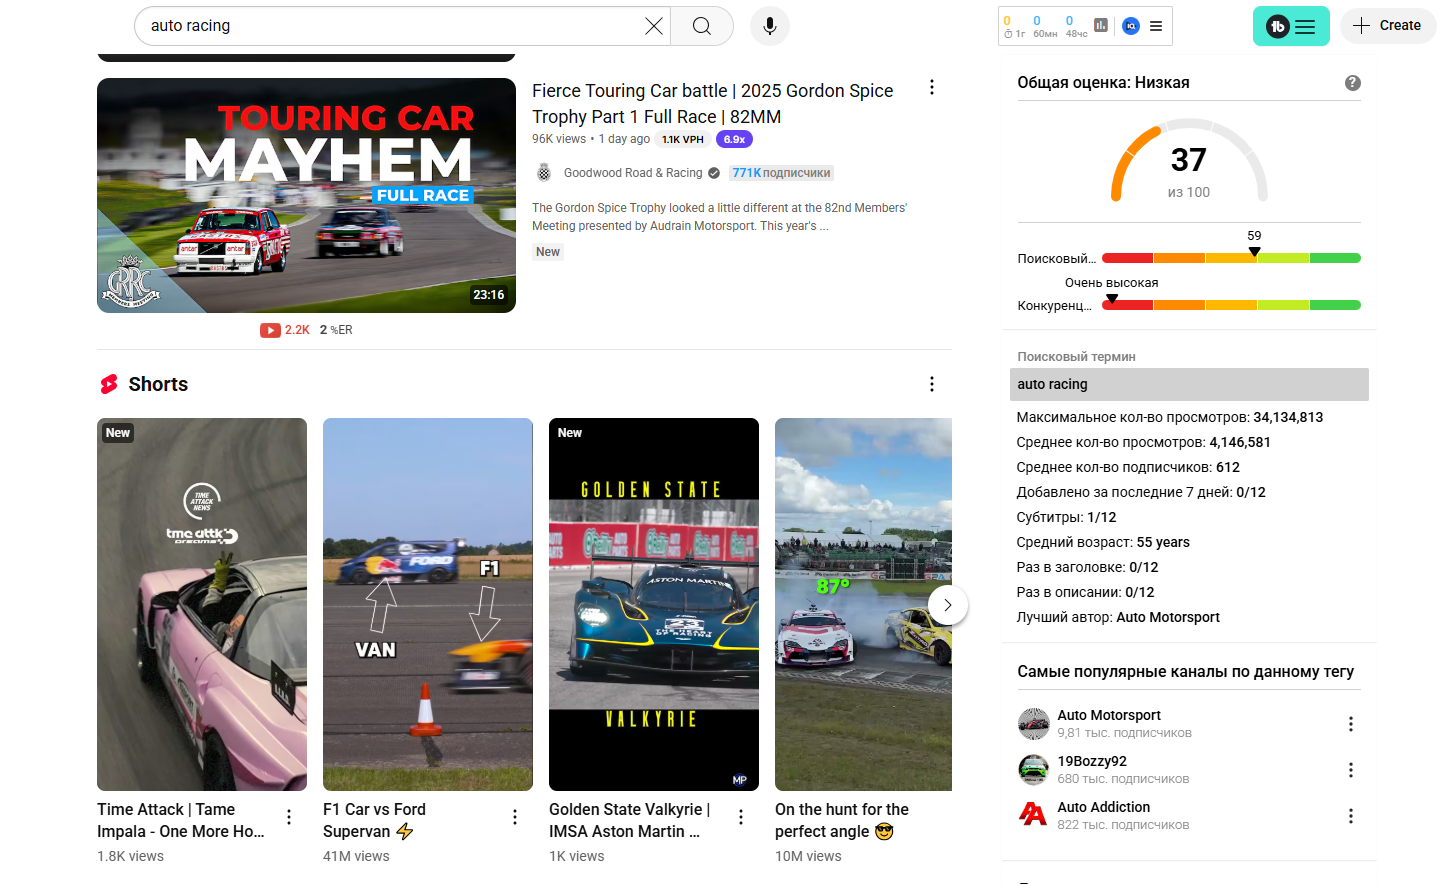Open the 'Golden State Valkyrie' short title
The image size is (1453, 884).
[x=629, y=820]
